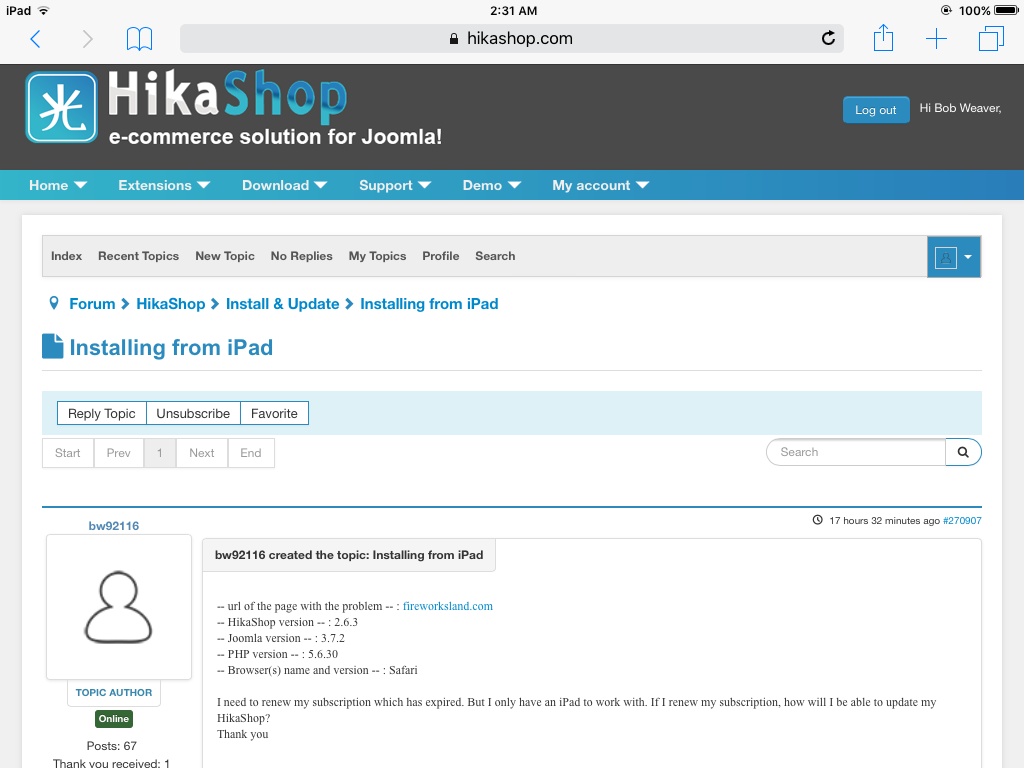Show No Replies topics
Screen dimensions: 1024x768
pyautogui.click(x=302, y=256)
